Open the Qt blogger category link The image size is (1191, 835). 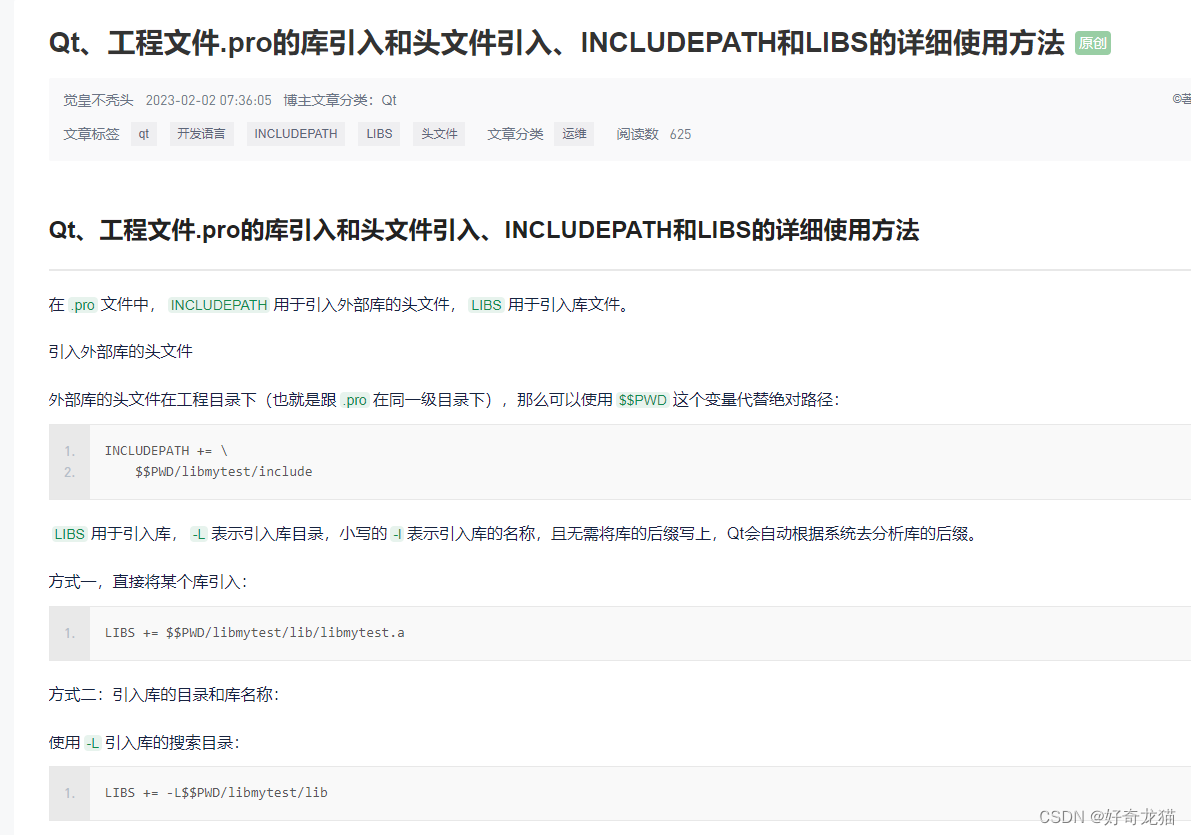[389, 100]
